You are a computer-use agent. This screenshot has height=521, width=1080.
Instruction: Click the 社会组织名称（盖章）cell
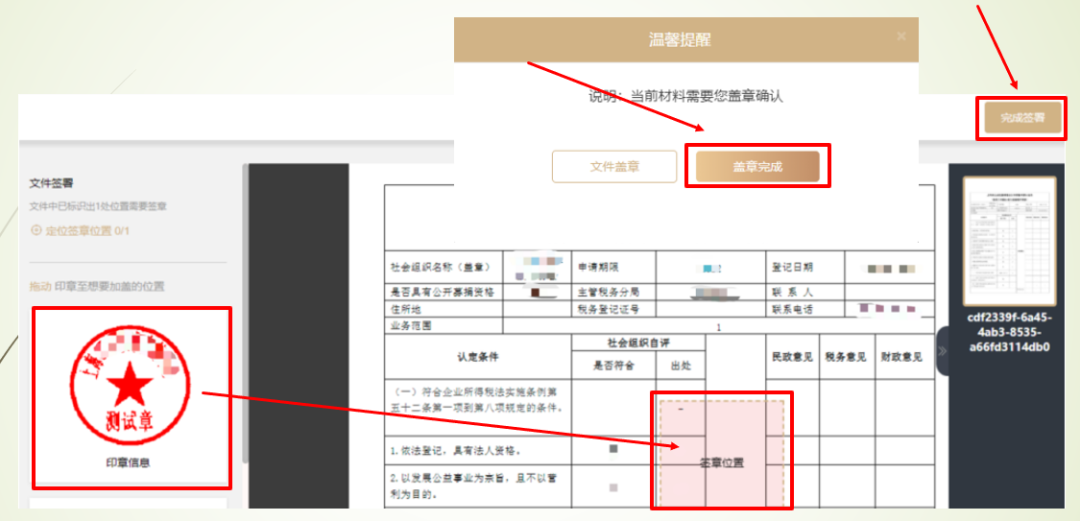point(440,268)
